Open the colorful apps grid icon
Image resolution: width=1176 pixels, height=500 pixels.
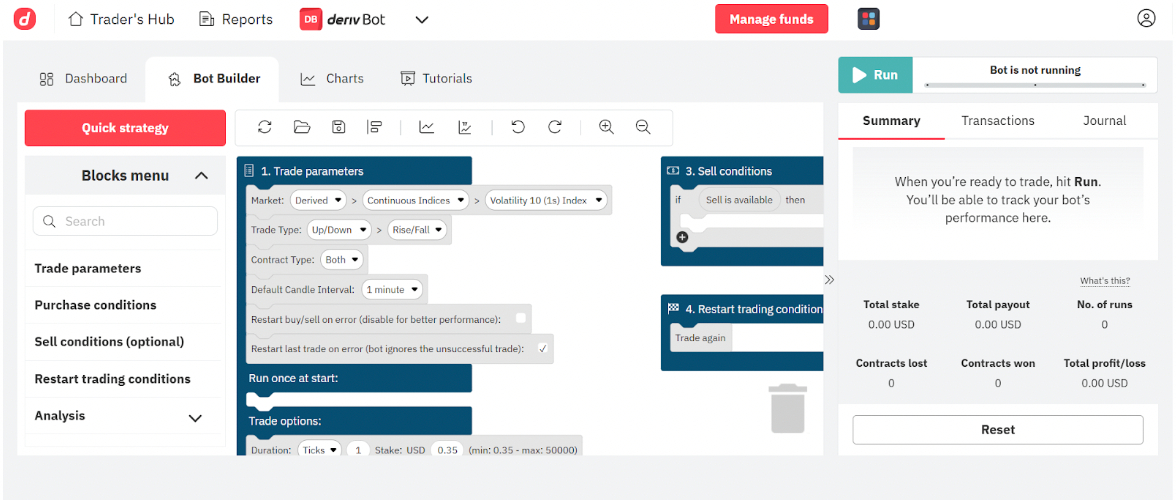pos(868,19)
